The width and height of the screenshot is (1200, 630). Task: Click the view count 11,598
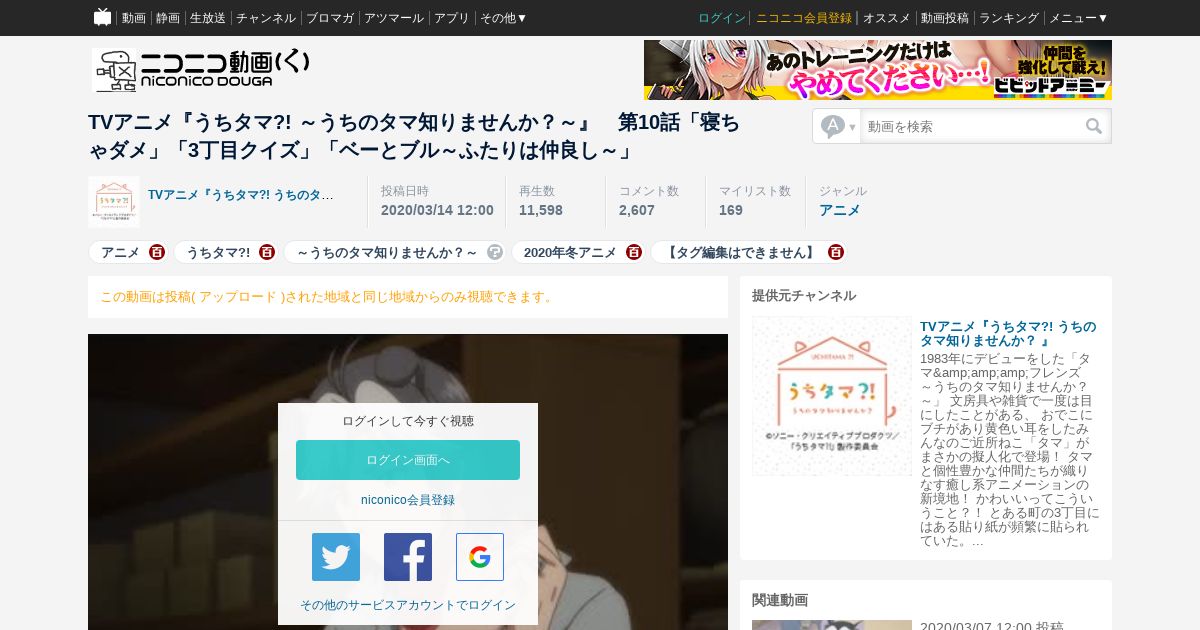541,210
